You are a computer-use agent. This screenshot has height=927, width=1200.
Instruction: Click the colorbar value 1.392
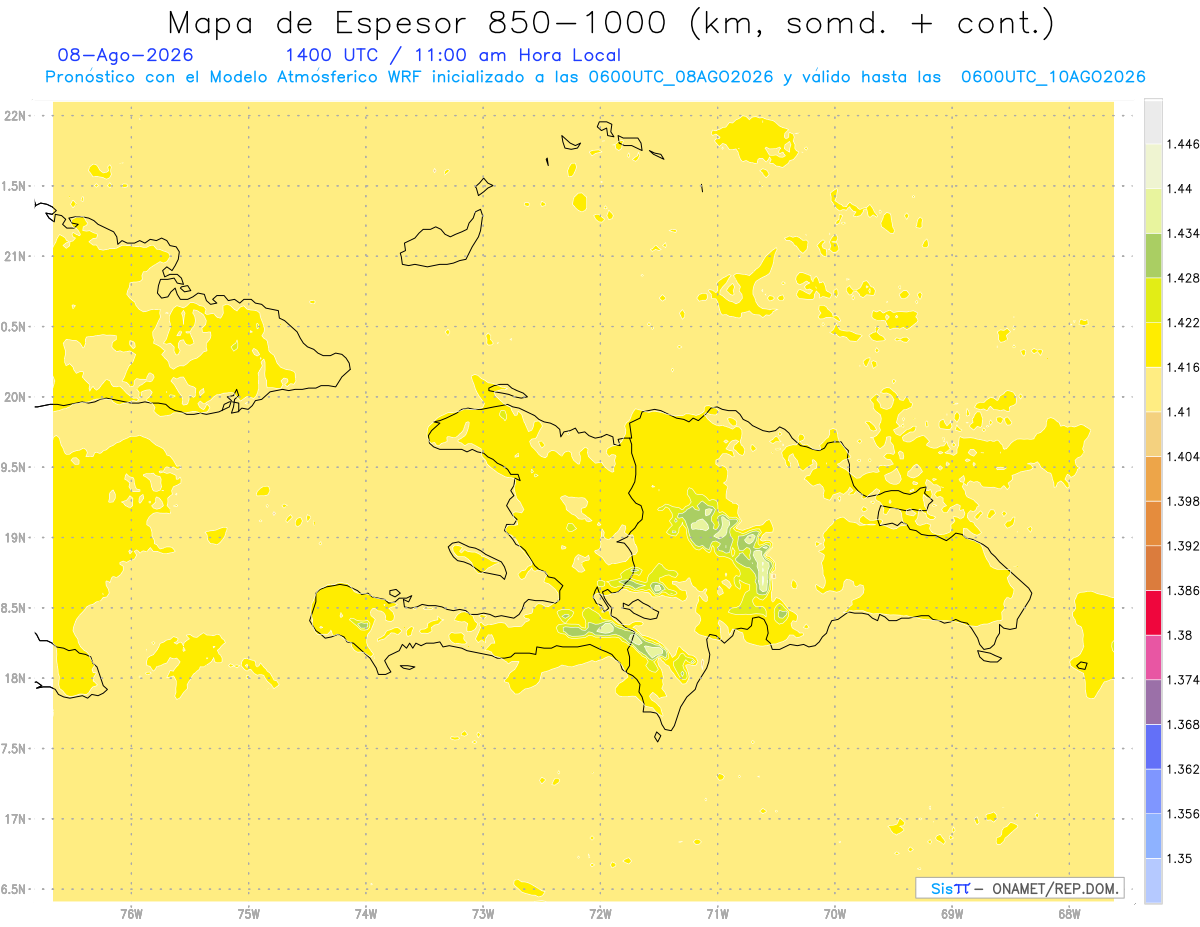1182,546
